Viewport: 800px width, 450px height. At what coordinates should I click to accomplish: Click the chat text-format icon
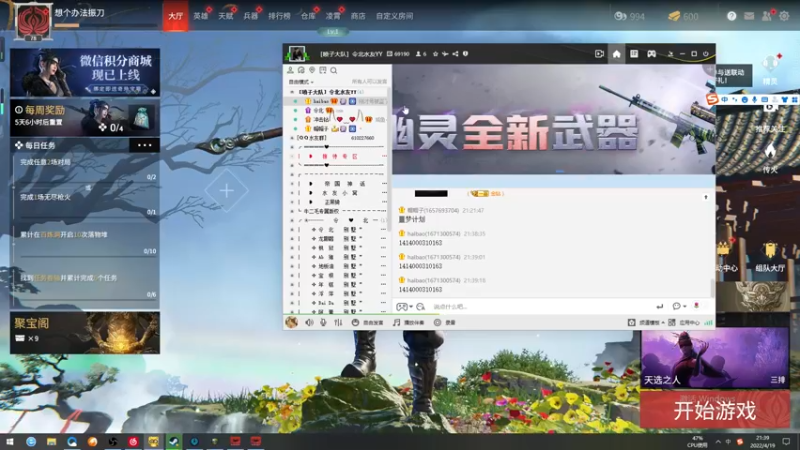(x=420, y=307)
